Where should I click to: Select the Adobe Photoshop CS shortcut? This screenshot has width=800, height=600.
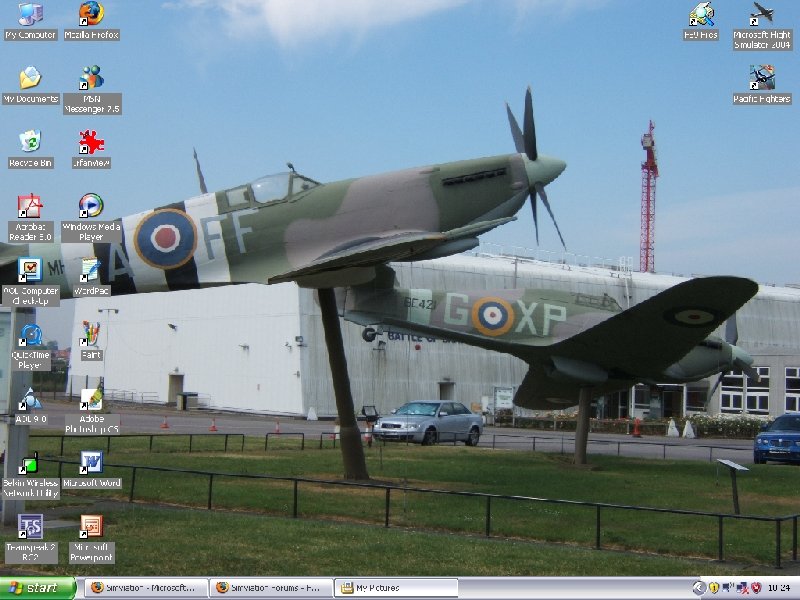91,399
